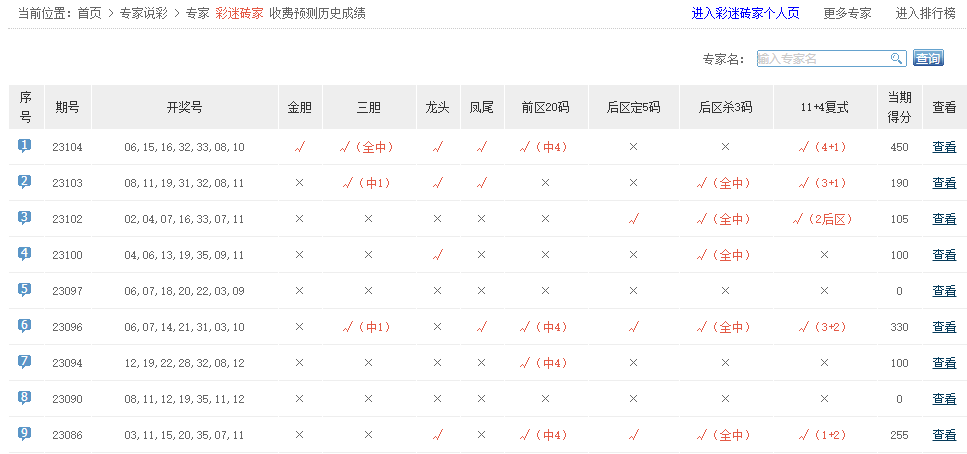Viewport: 967px width, 454px height.
Task: Click 彩迷砖家 expert name in breadcrumb
Action: click(239, 14)
